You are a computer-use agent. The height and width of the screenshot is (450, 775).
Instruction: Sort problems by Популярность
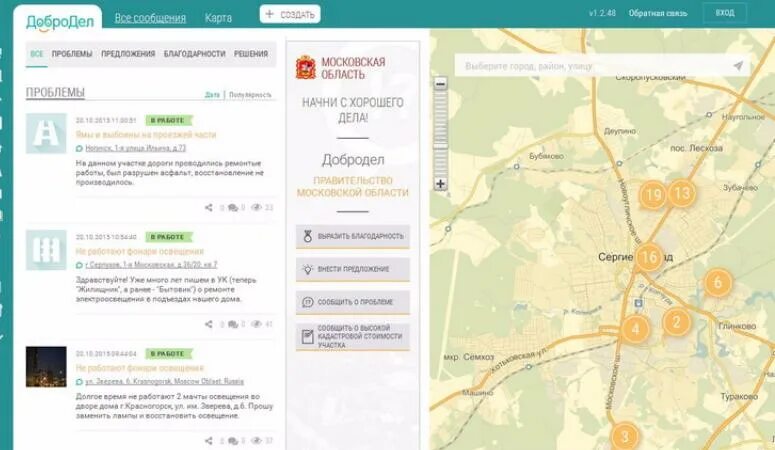[250, 94]
